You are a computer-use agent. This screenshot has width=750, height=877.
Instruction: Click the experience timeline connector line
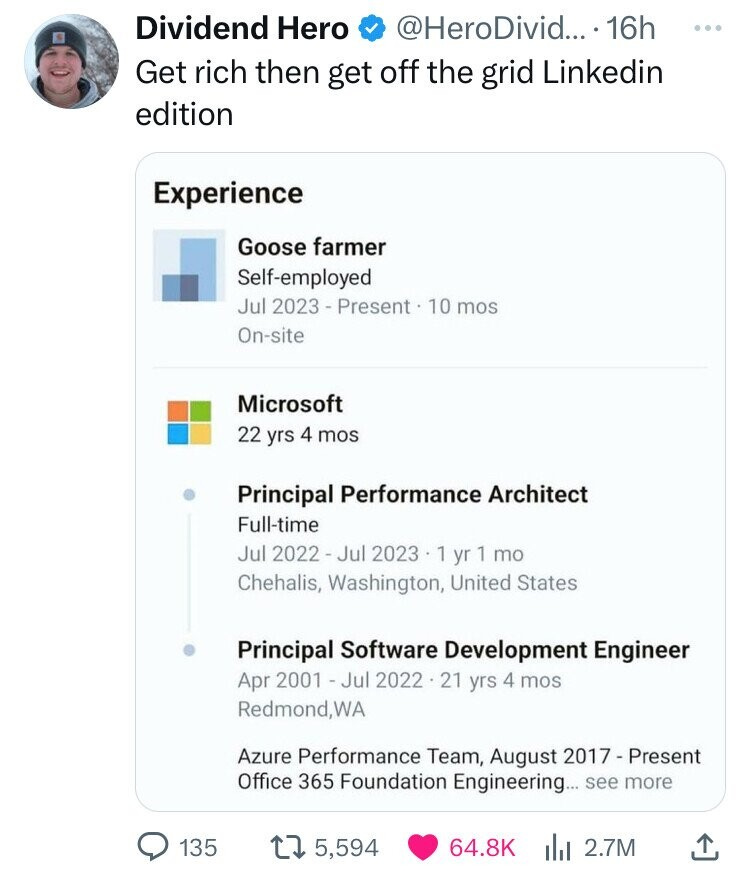[x=190, y=570]
